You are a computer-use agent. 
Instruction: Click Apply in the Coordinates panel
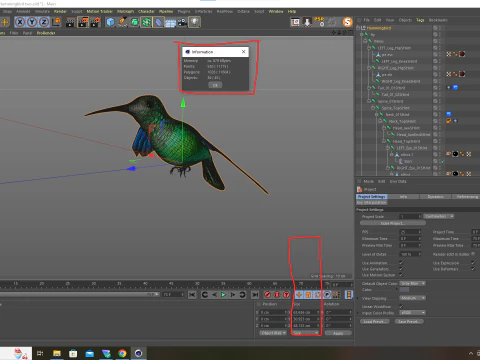click(338, 333)
